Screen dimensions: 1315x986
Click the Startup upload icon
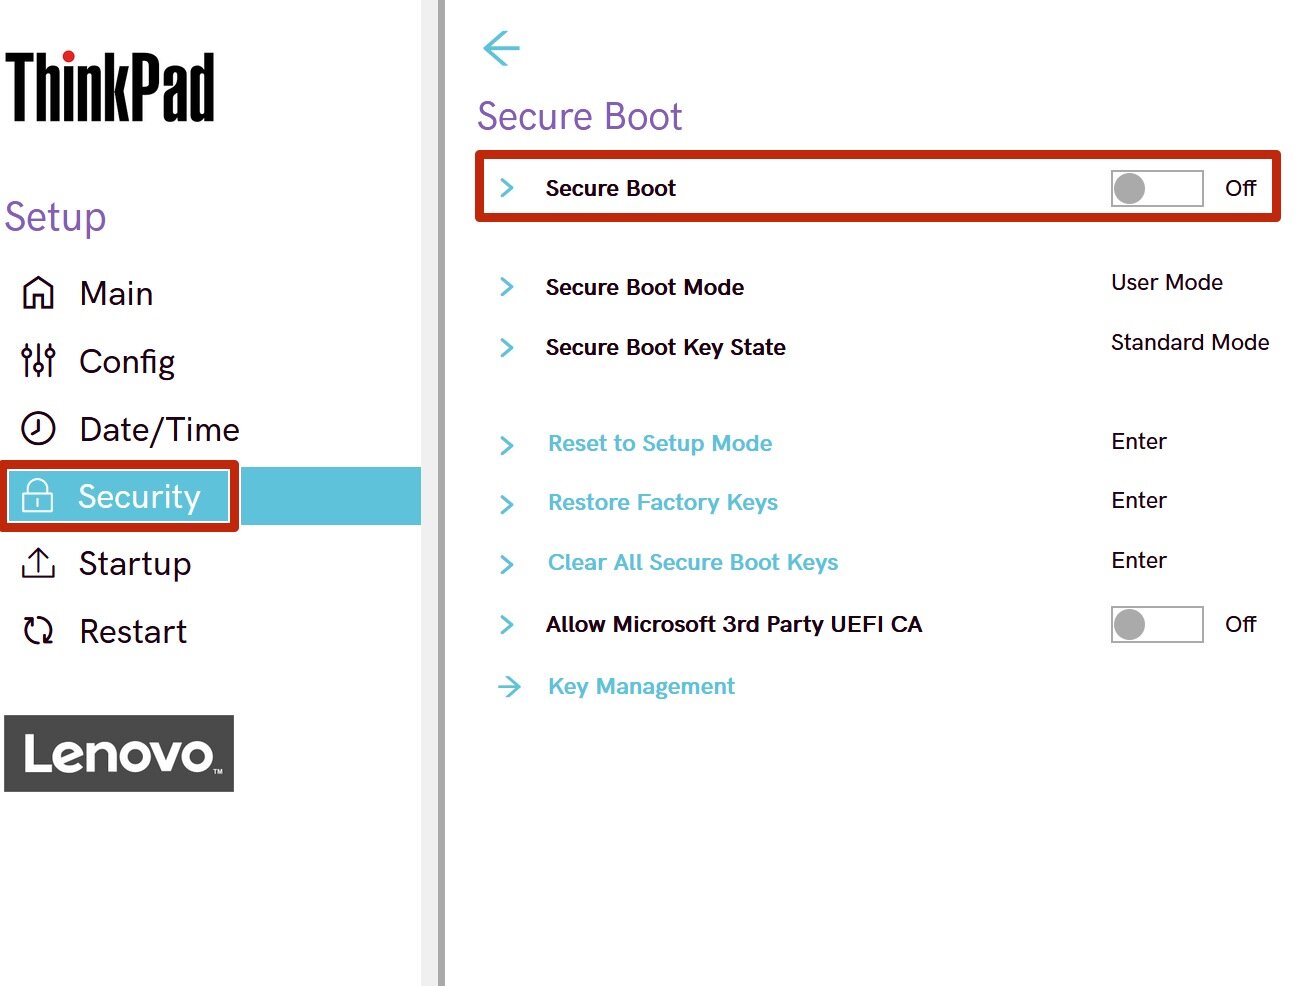39,563
